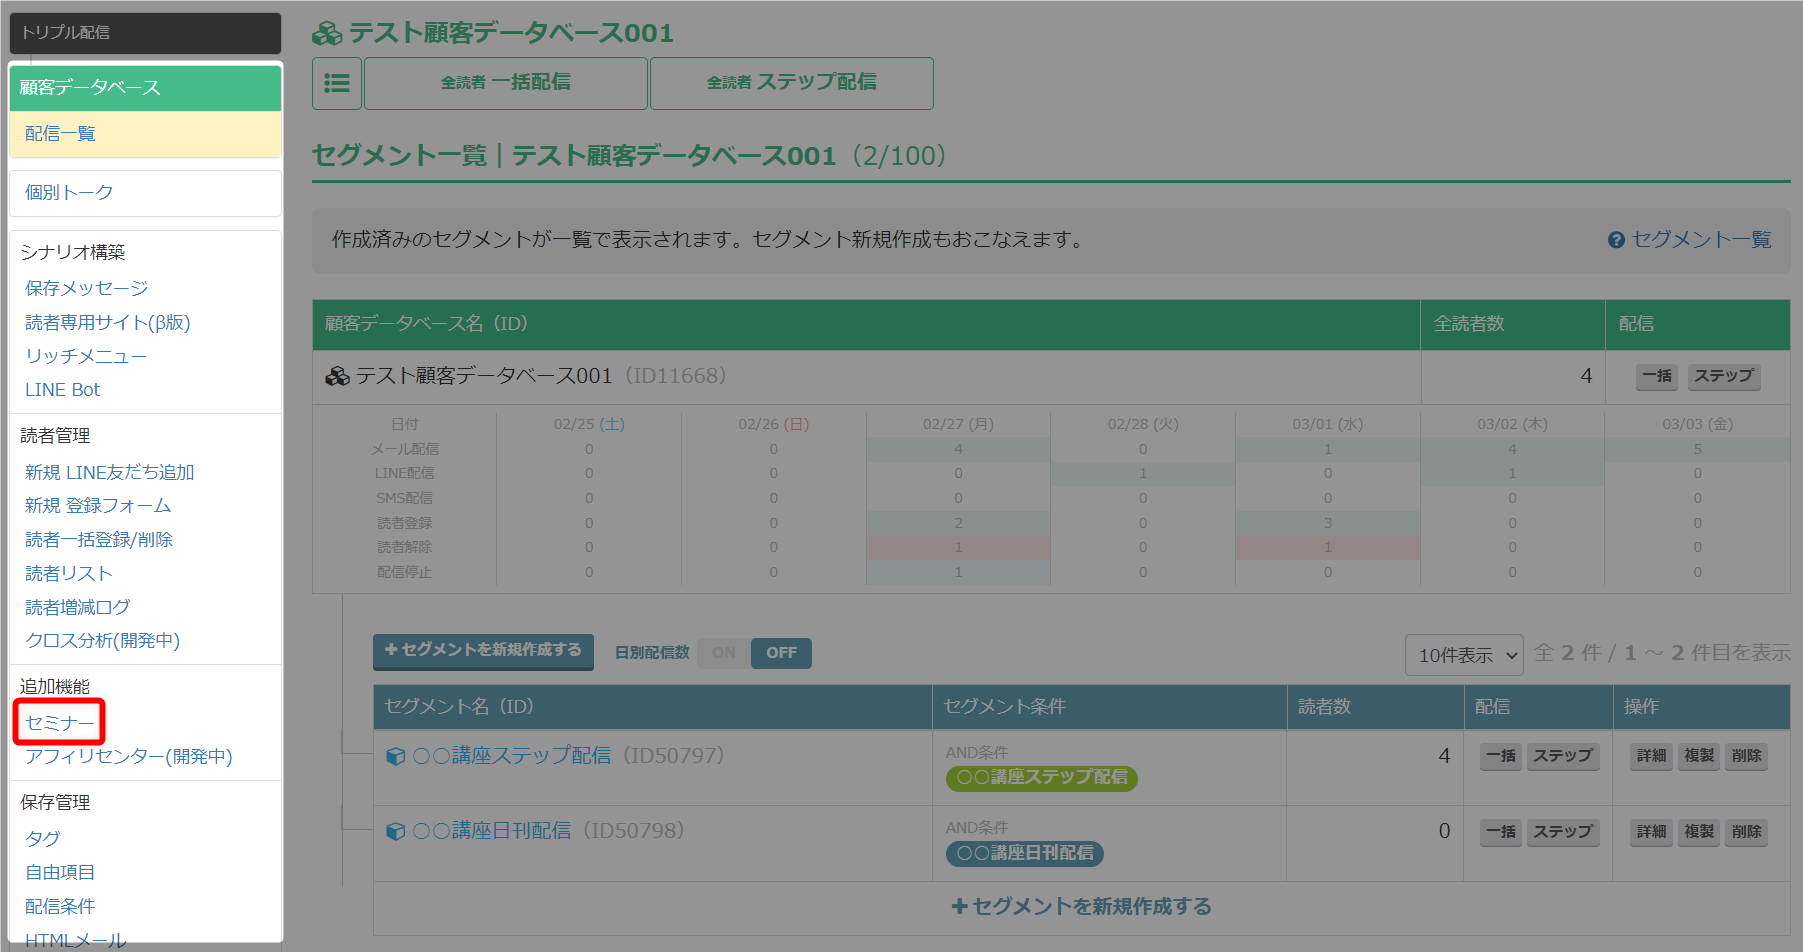Open 全読者 一括配信 tab button
This screenshot has width=1803, height=952.
click(x=506, y=83)
